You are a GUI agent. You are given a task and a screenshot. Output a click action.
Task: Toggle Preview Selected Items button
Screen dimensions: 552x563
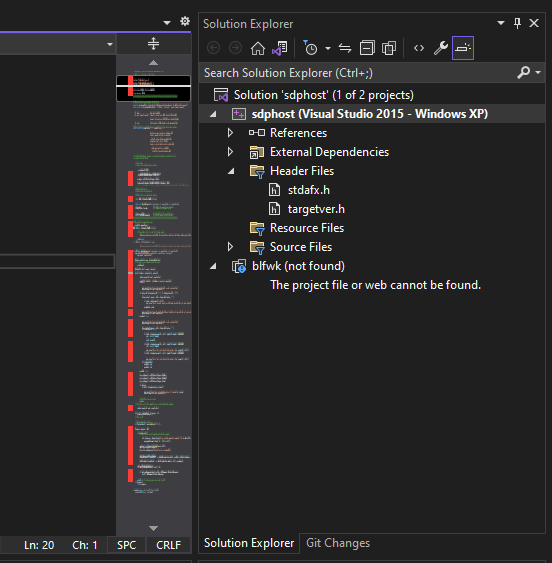click(x=463, y=48)
